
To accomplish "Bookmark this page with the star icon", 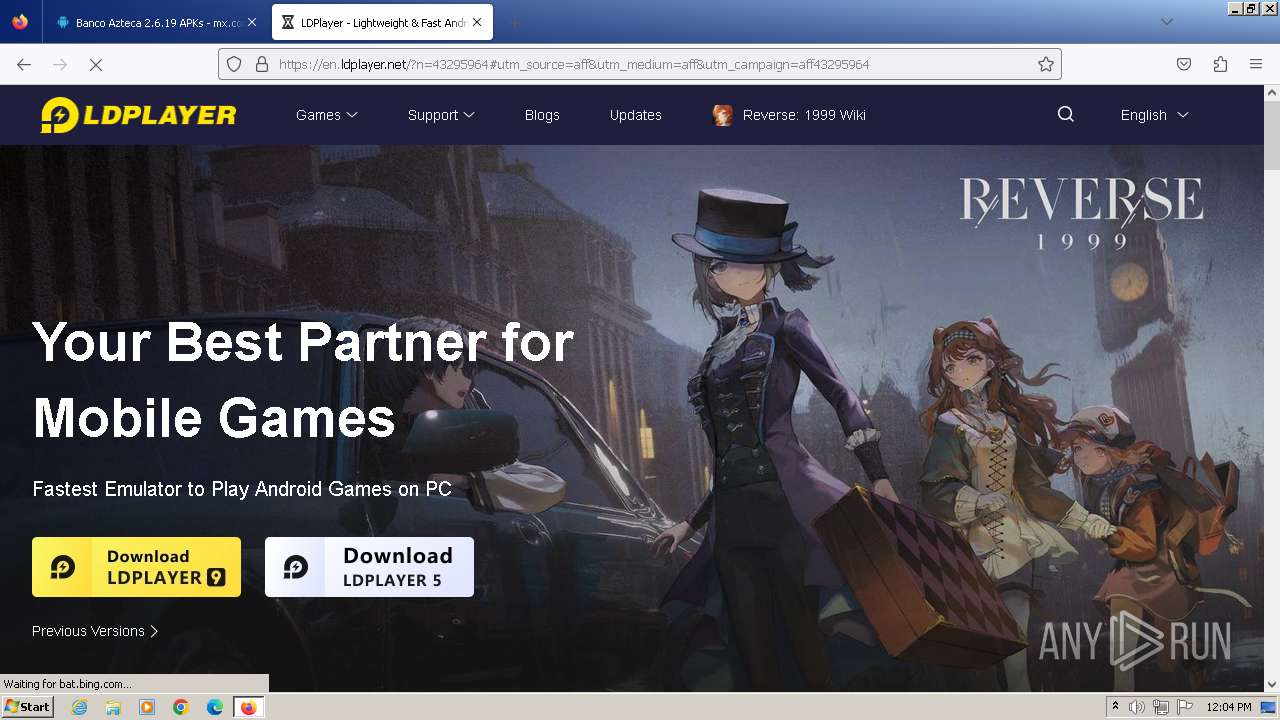I will click(1046, 64).
